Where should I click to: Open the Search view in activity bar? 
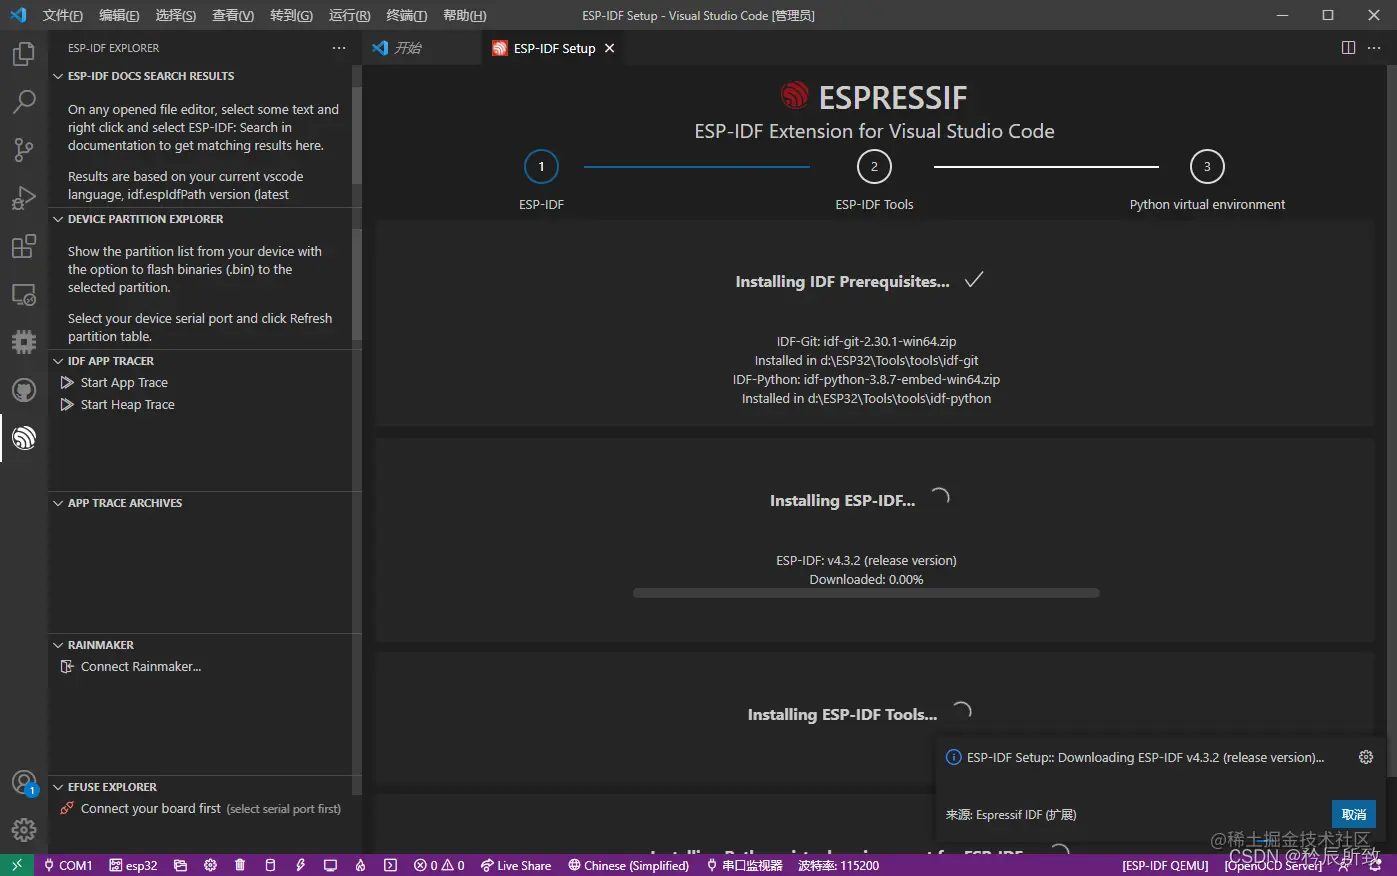click(x=24, y=102)
